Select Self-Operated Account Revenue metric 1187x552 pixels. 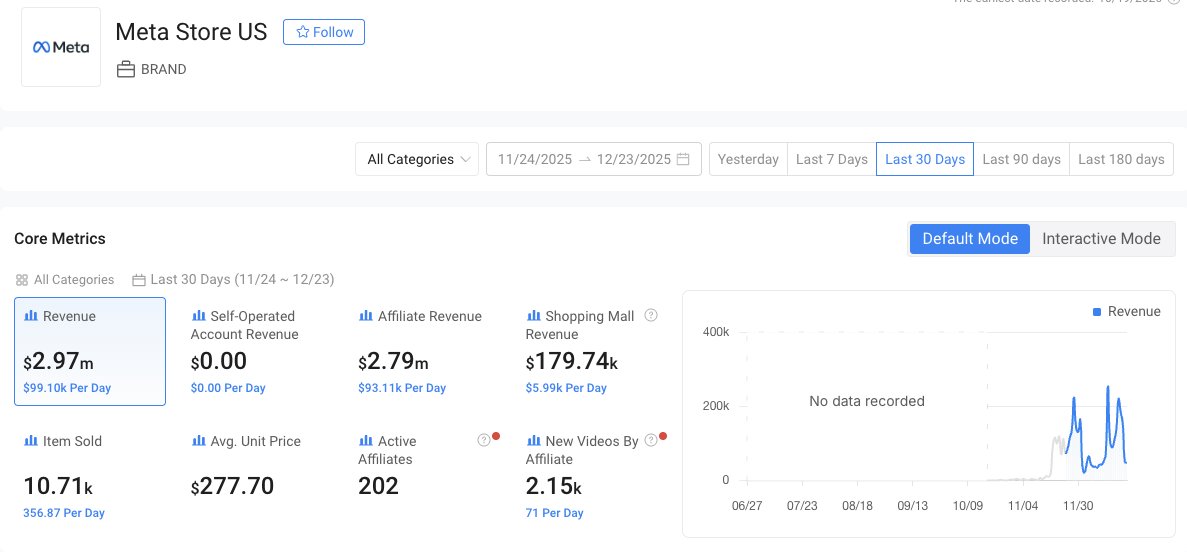tap(257, 351)
